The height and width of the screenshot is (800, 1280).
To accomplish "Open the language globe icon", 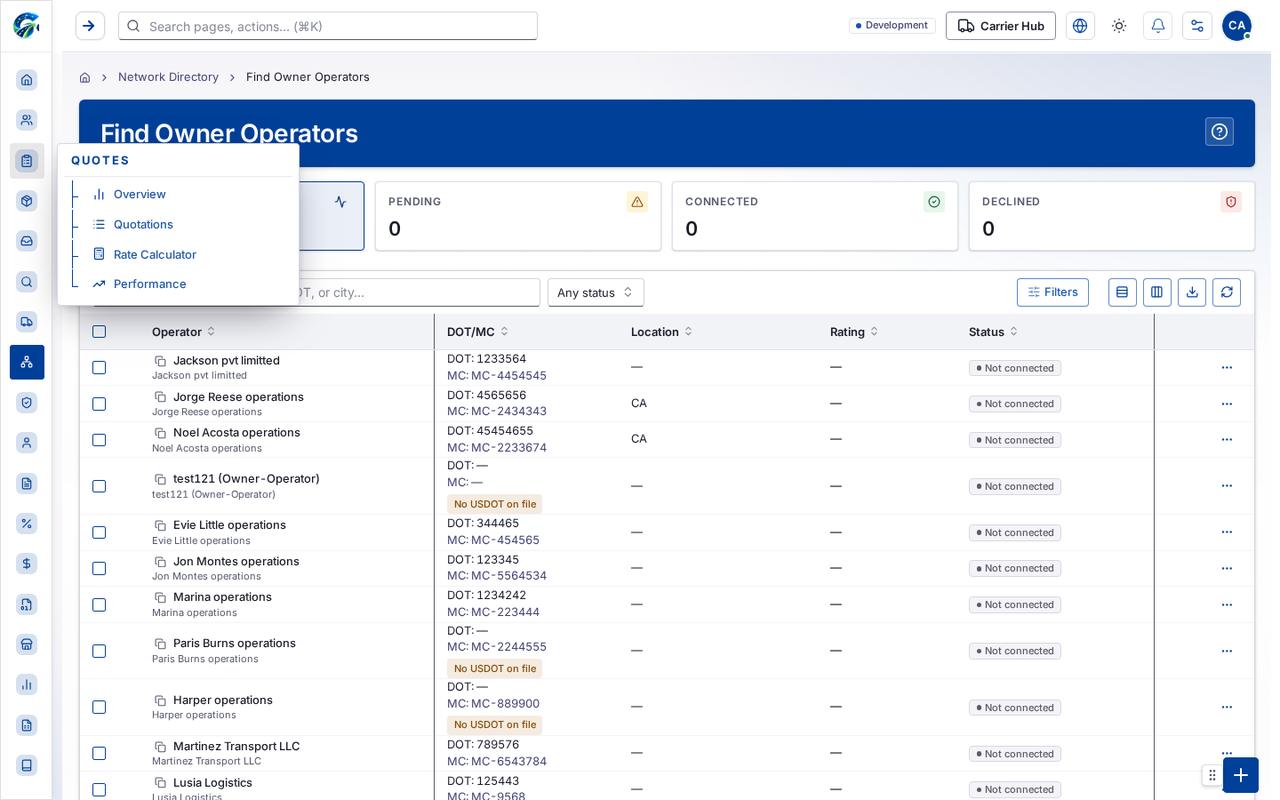I will coord(1080,26).
